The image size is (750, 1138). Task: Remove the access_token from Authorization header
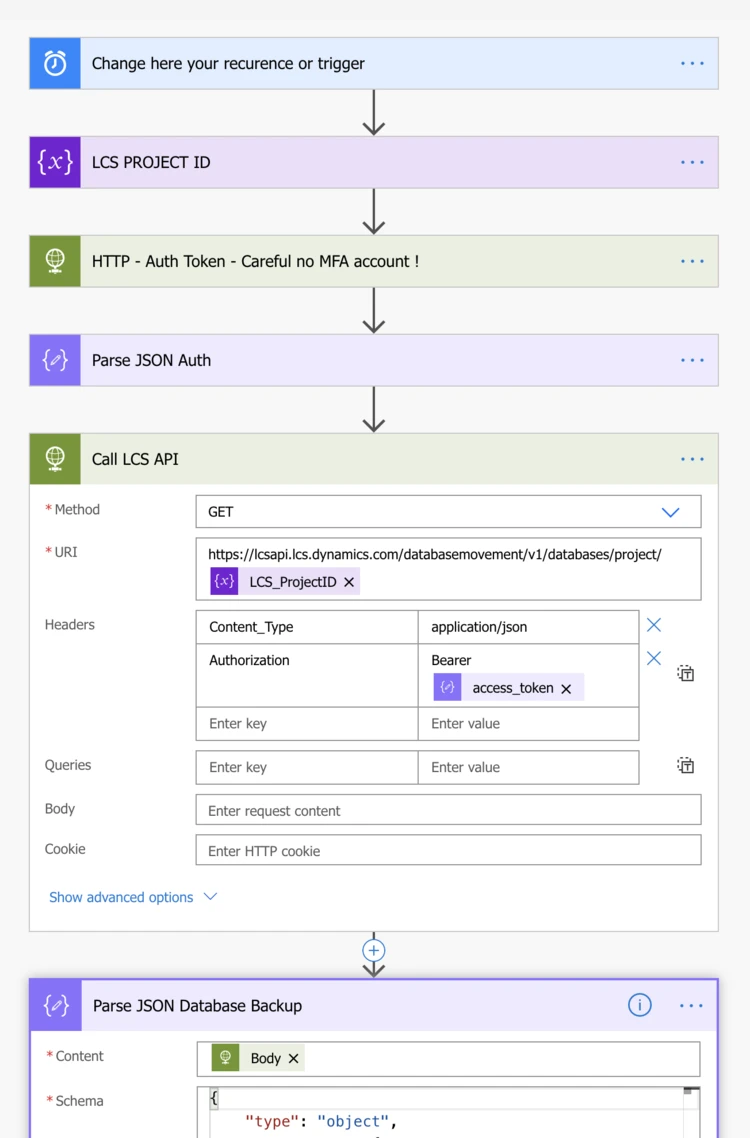tap(566, 688)
